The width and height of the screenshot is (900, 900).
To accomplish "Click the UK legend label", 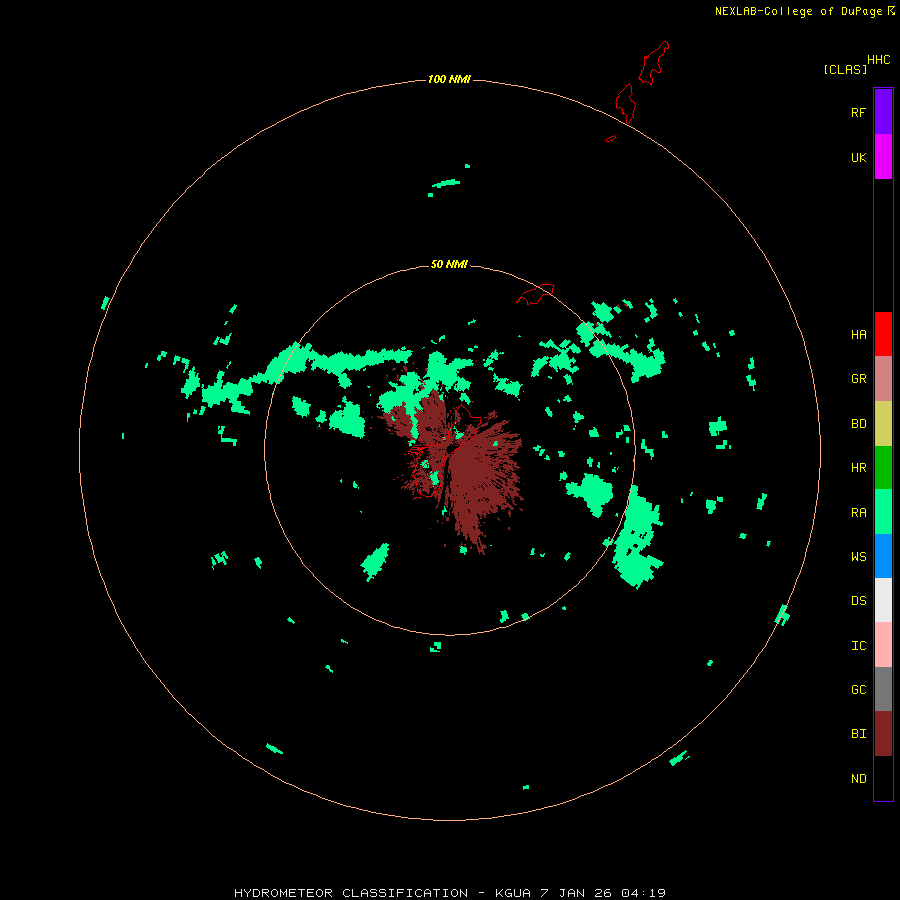I will click(x=859, y=157).
